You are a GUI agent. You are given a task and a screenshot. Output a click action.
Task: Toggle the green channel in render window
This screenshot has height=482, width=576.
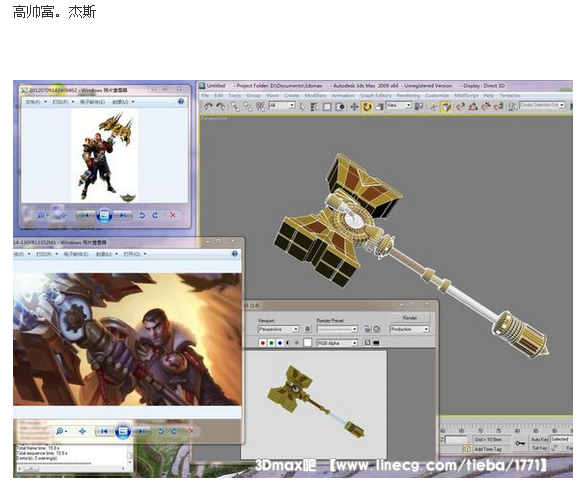pyautogui.click(x=271, y=343)
